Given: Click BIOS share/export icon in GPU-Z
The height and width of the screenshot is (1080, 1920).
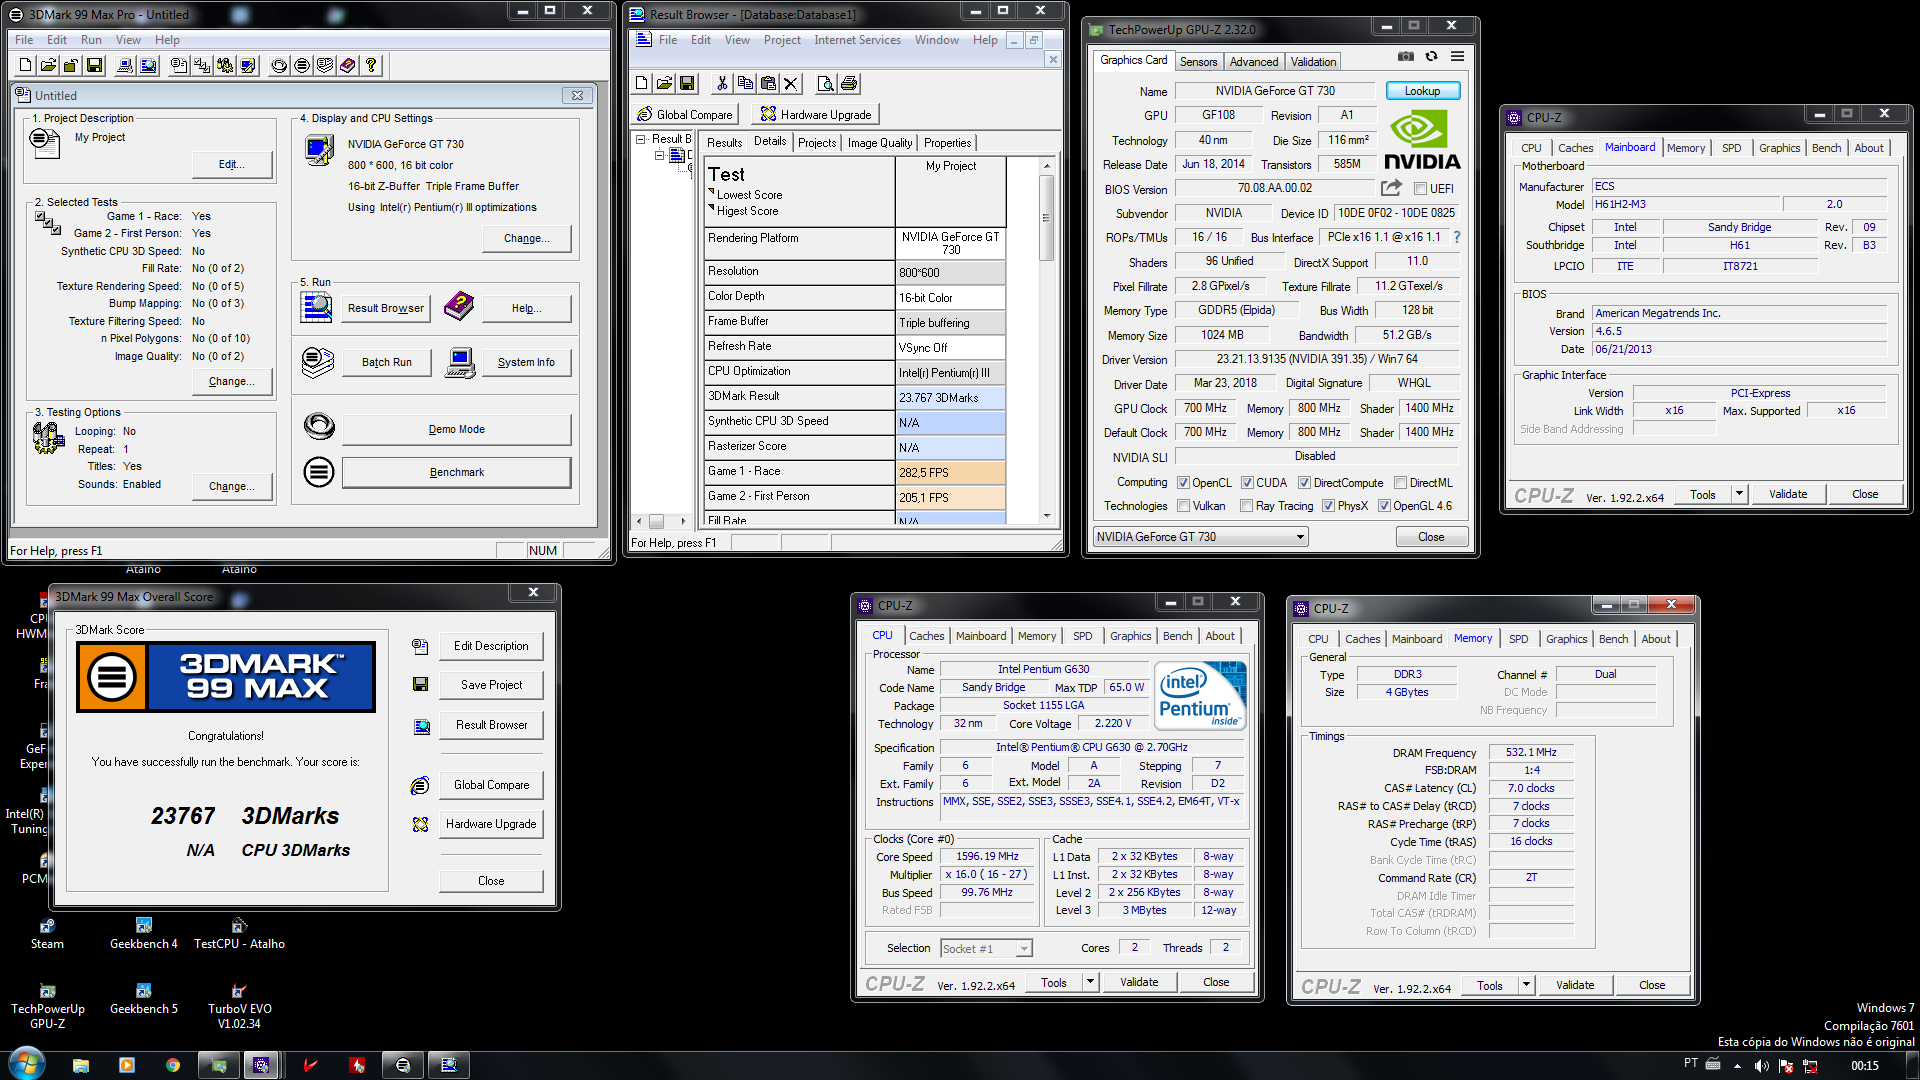Looking at the screenshot, I should click(x=1391, y=188).
